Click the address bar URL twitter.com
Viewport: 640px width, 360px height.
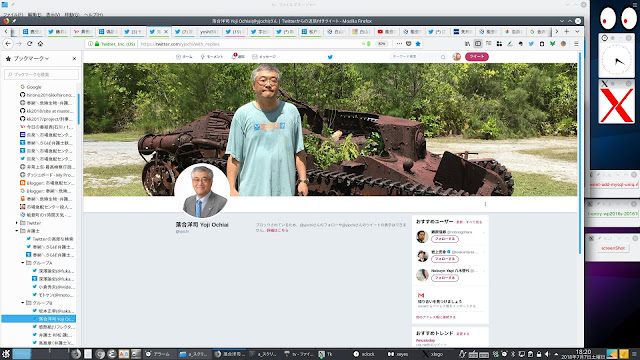(x=180, y=44)
